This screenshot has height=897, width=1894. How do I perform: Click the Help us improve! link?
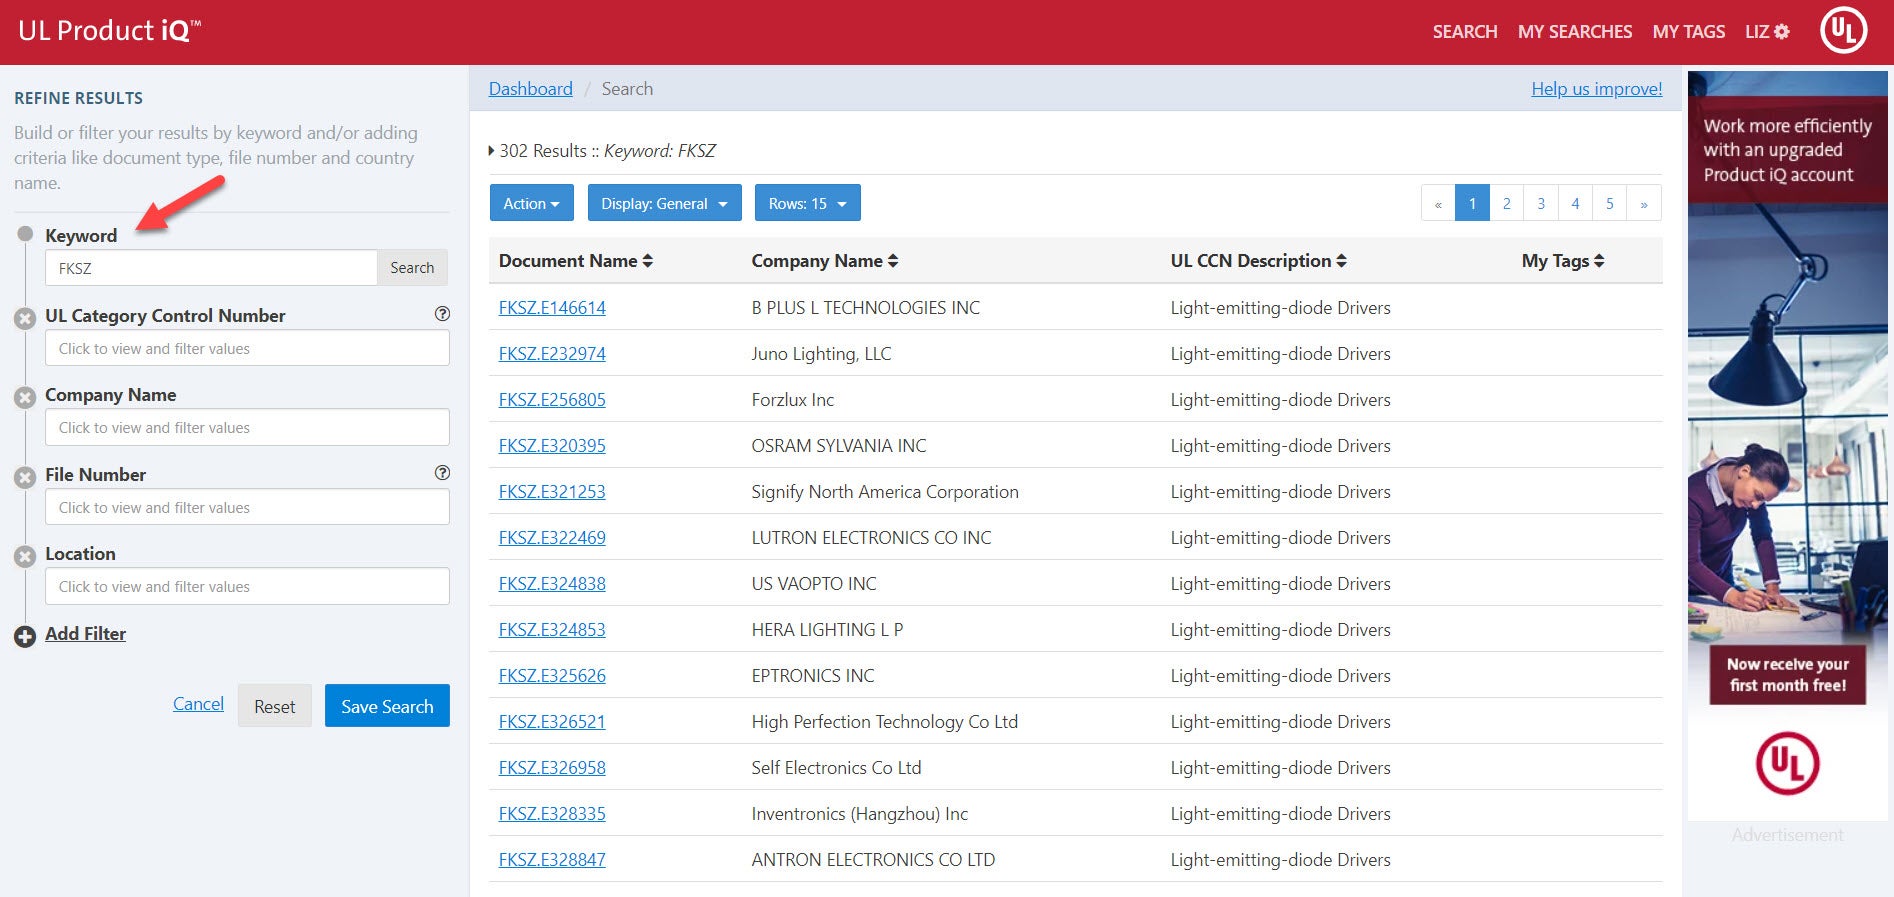coord(1597,89)
